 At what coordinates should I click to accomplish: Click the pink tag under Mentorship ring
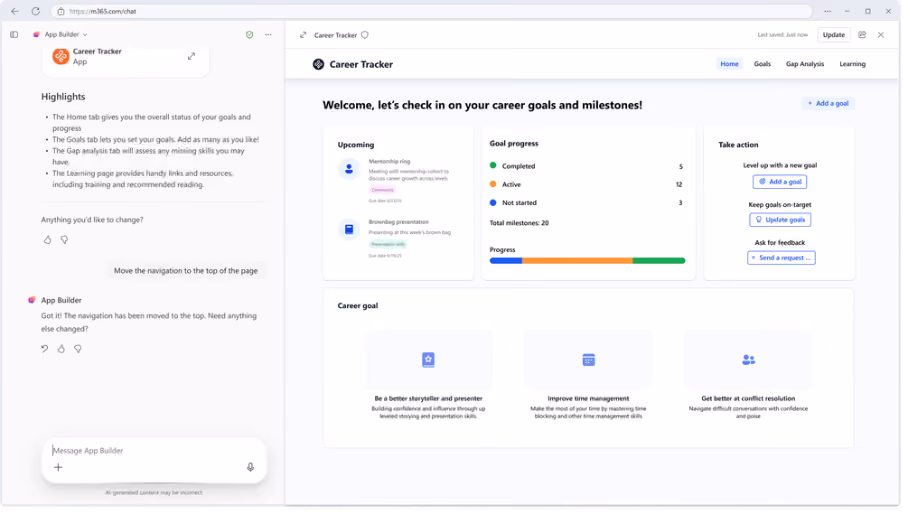382,190
